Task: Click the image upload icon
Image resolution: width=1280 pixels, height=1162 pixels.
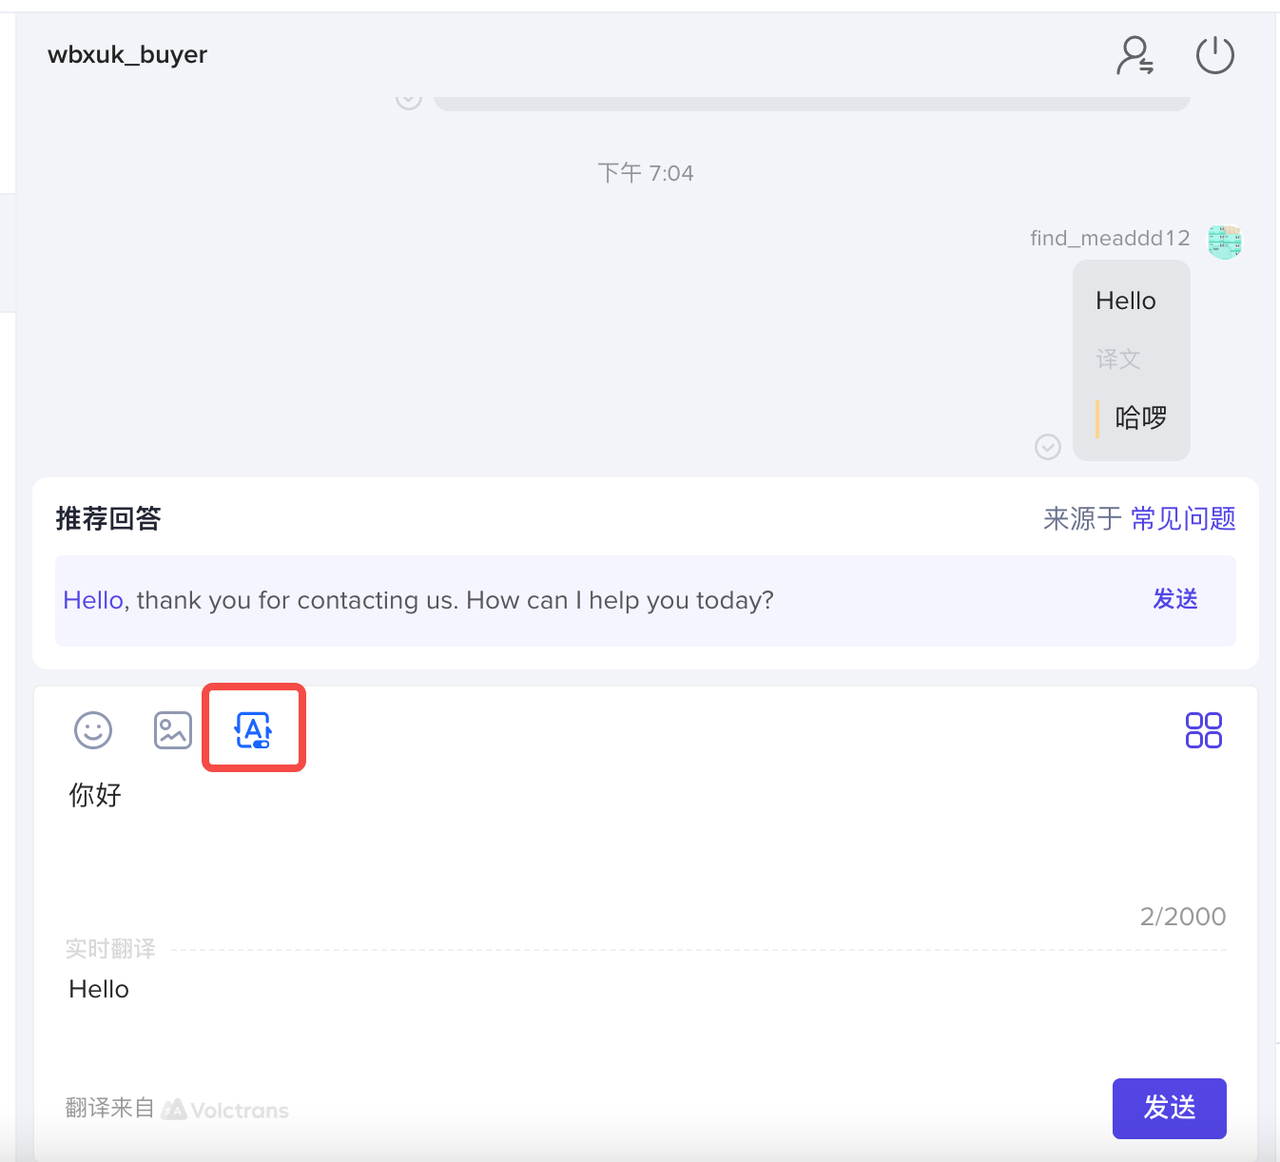Action: 172,730
